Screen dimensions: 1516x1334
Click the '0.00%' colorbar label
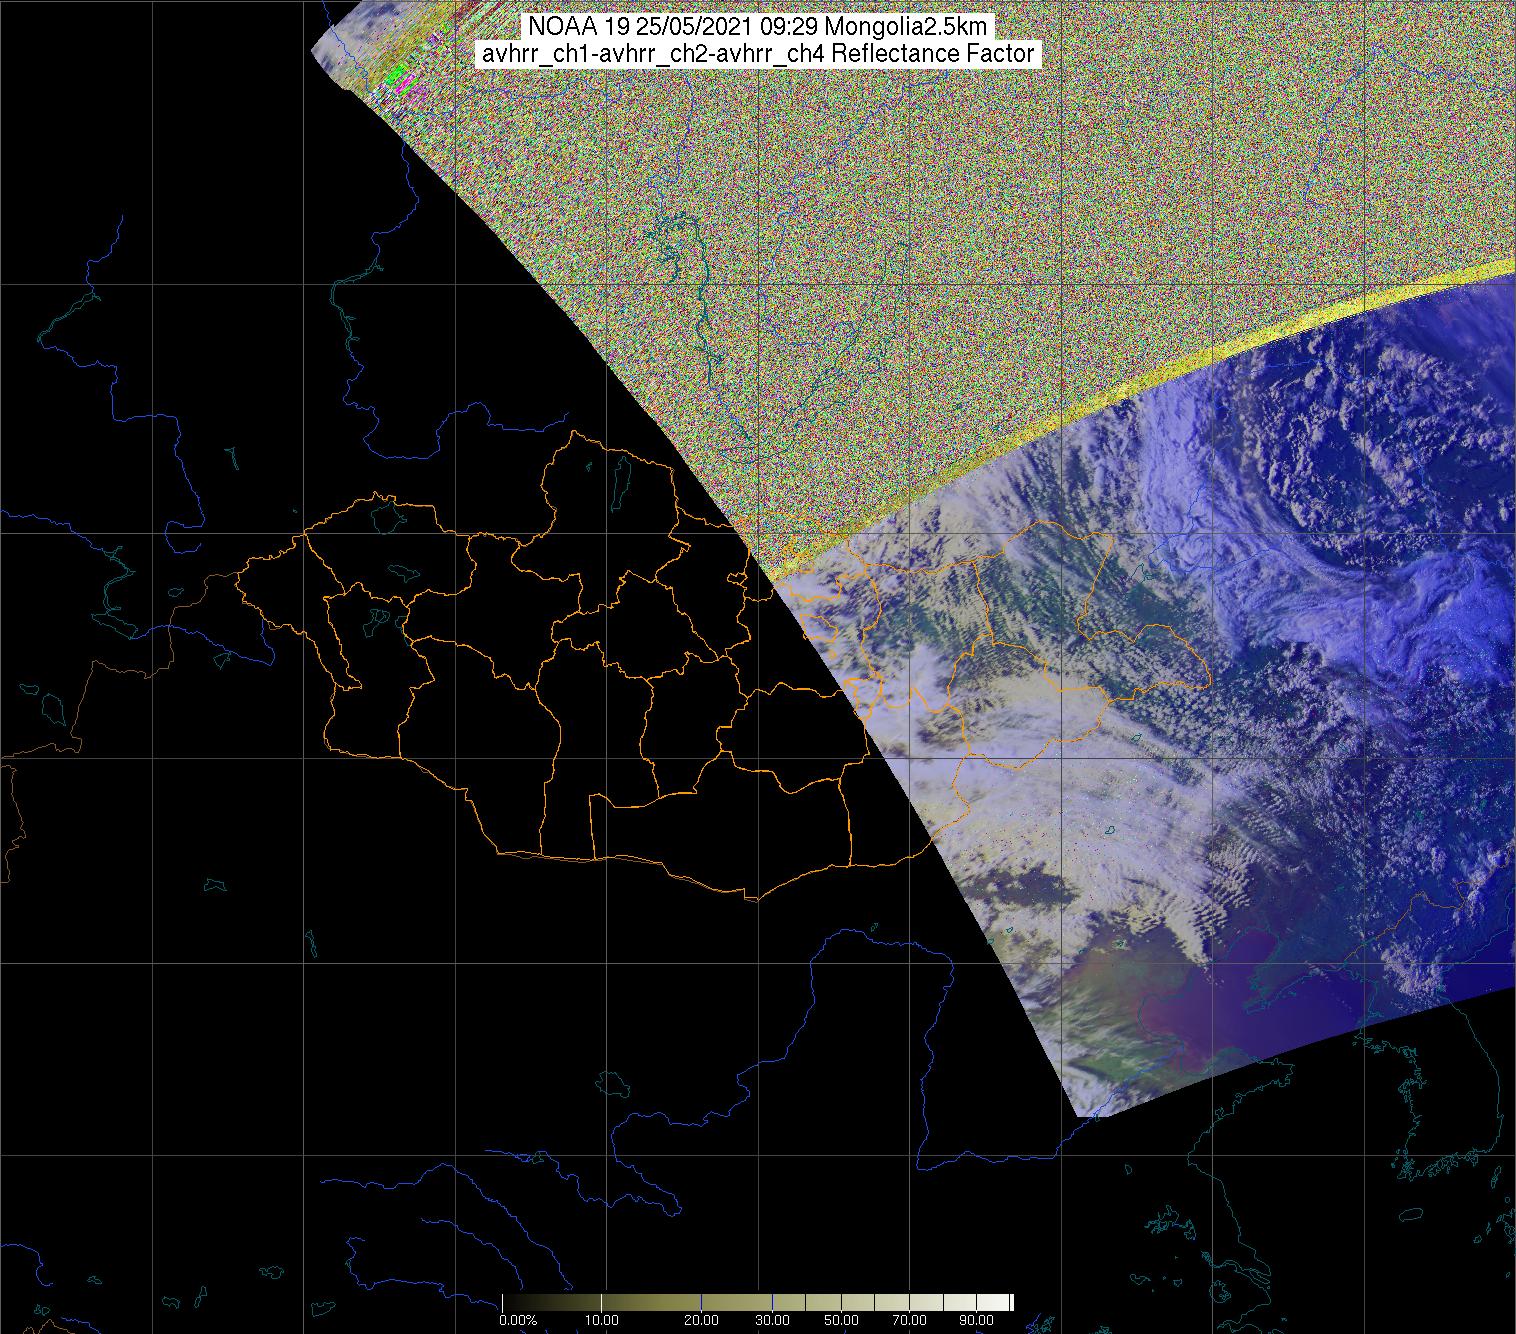pyautogui.click(x=519, y=1321)
